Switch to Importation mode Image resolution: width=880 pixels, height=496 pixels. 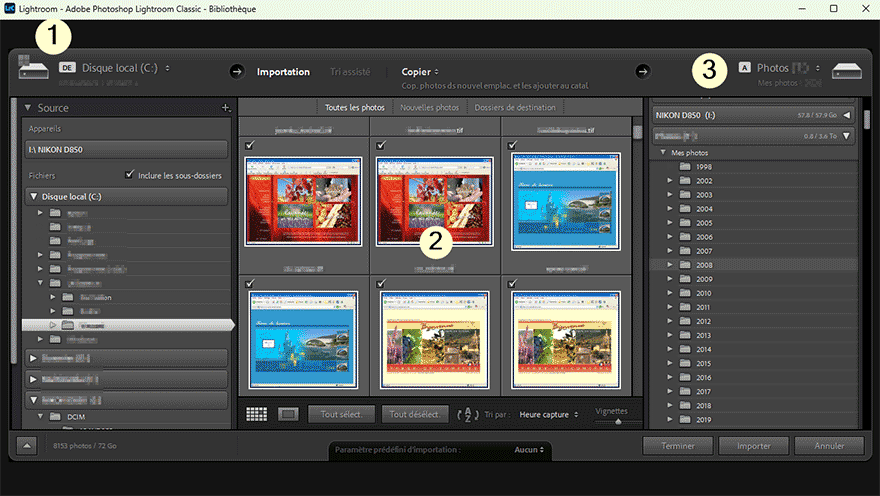coord(283,72)
